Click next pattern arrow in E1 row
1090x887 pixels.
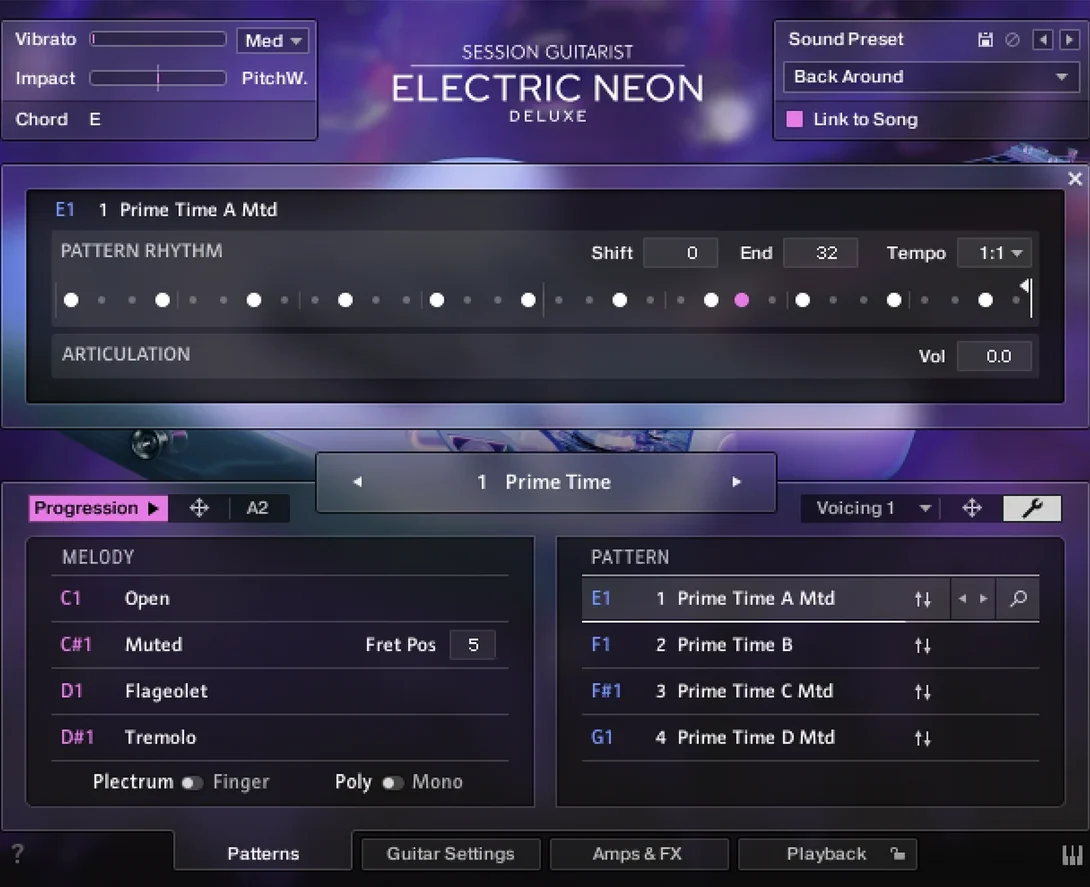coord(984,599)
